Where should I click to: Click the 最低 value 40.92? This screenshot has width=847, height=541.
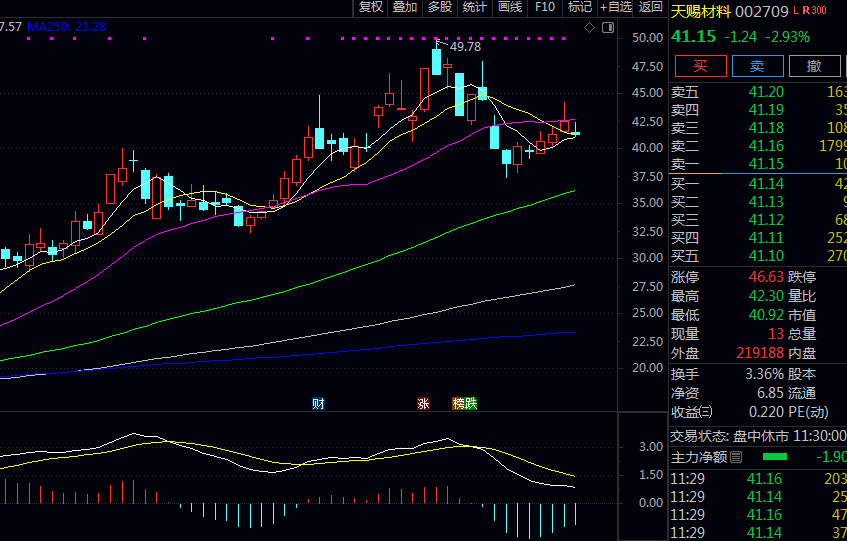pos(766,314)
